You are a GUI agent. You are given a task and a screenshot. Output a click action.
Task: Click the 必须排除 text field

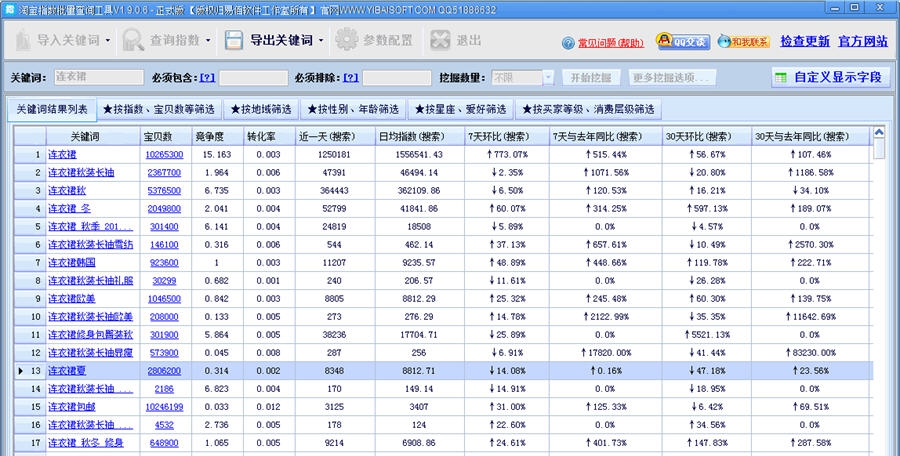tap(397, 78)
